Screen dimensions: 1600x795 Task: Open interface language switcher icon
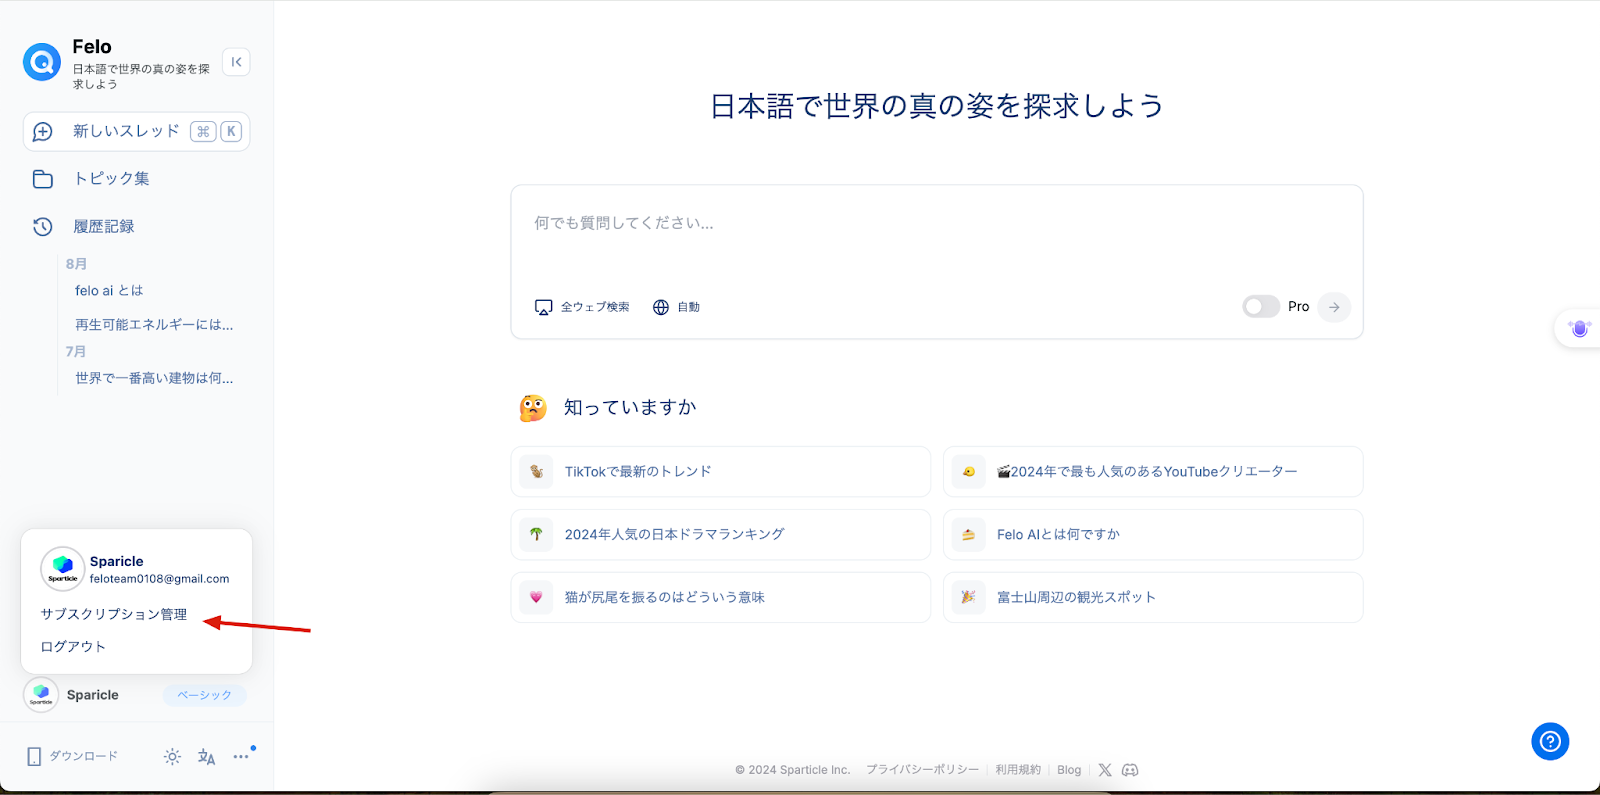pyautogui.click(x=206, y=757)
